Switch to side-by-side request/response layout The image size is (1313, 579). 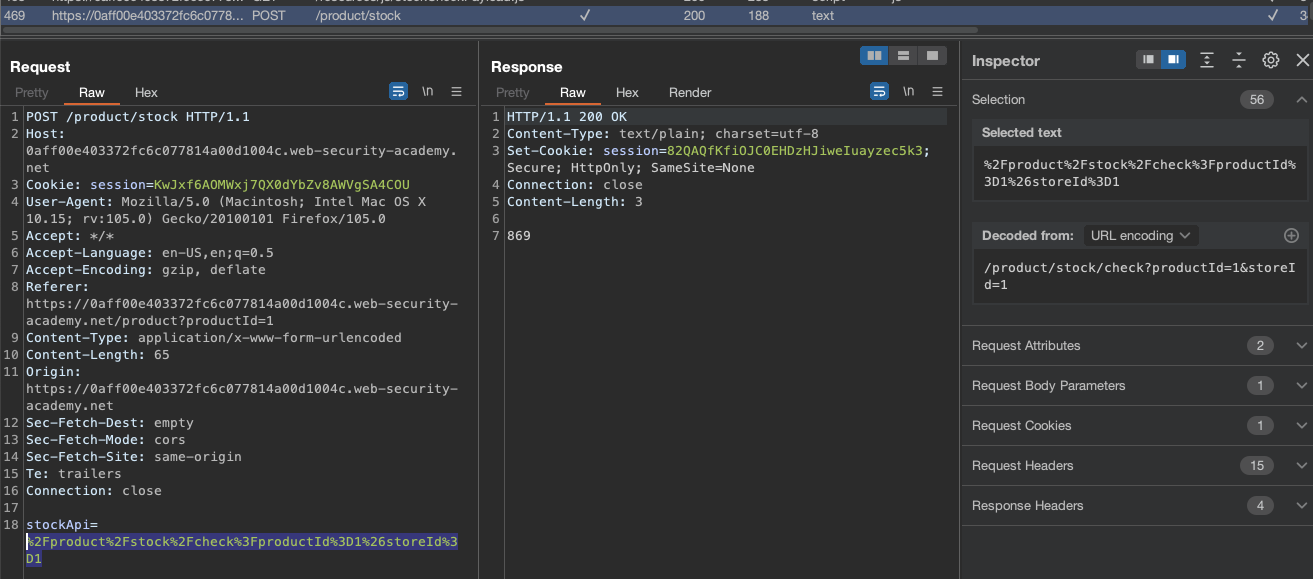[x=875, y=56]
